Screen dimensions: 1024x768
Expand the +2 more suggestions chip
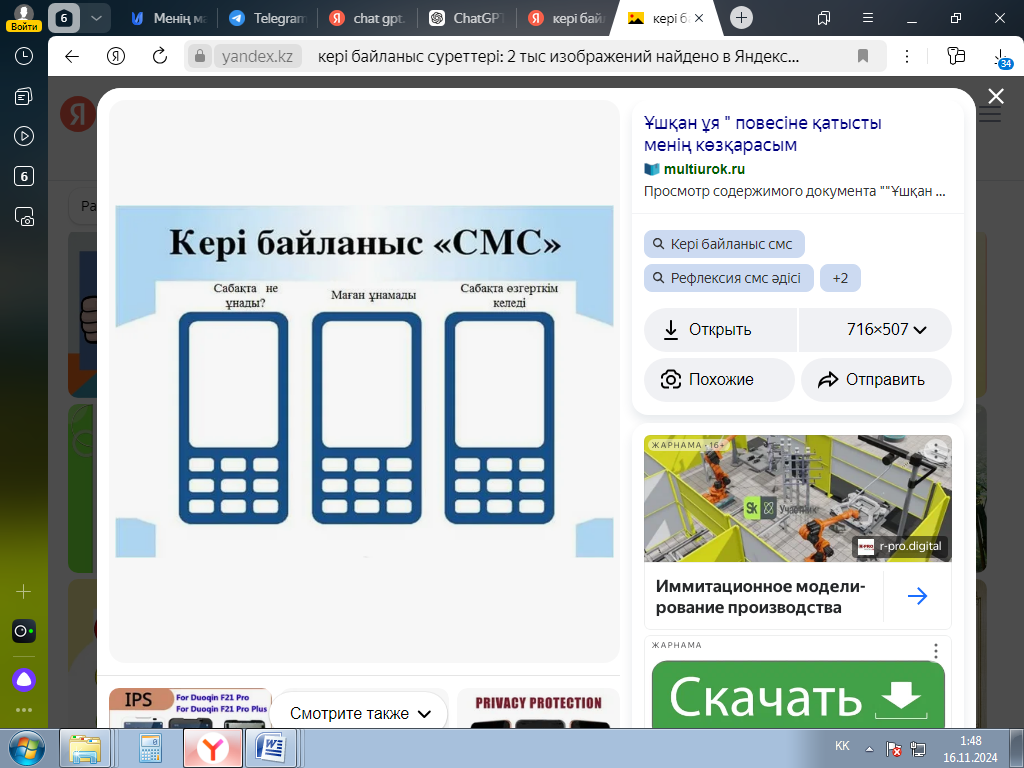coord(840,278)
